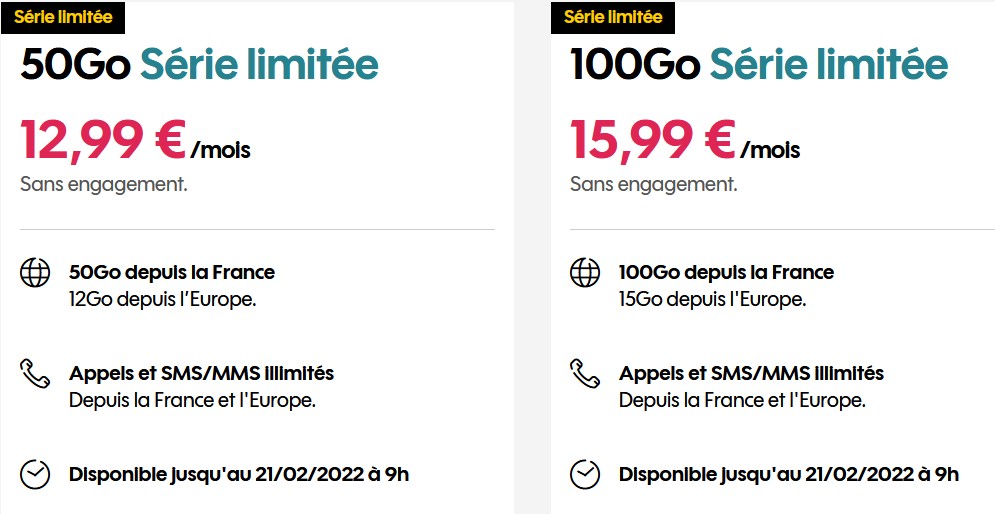This screenshot has height=514, width=995.
Task: Click the phone icon in the 50Go plan
Action: click(35, 374)
